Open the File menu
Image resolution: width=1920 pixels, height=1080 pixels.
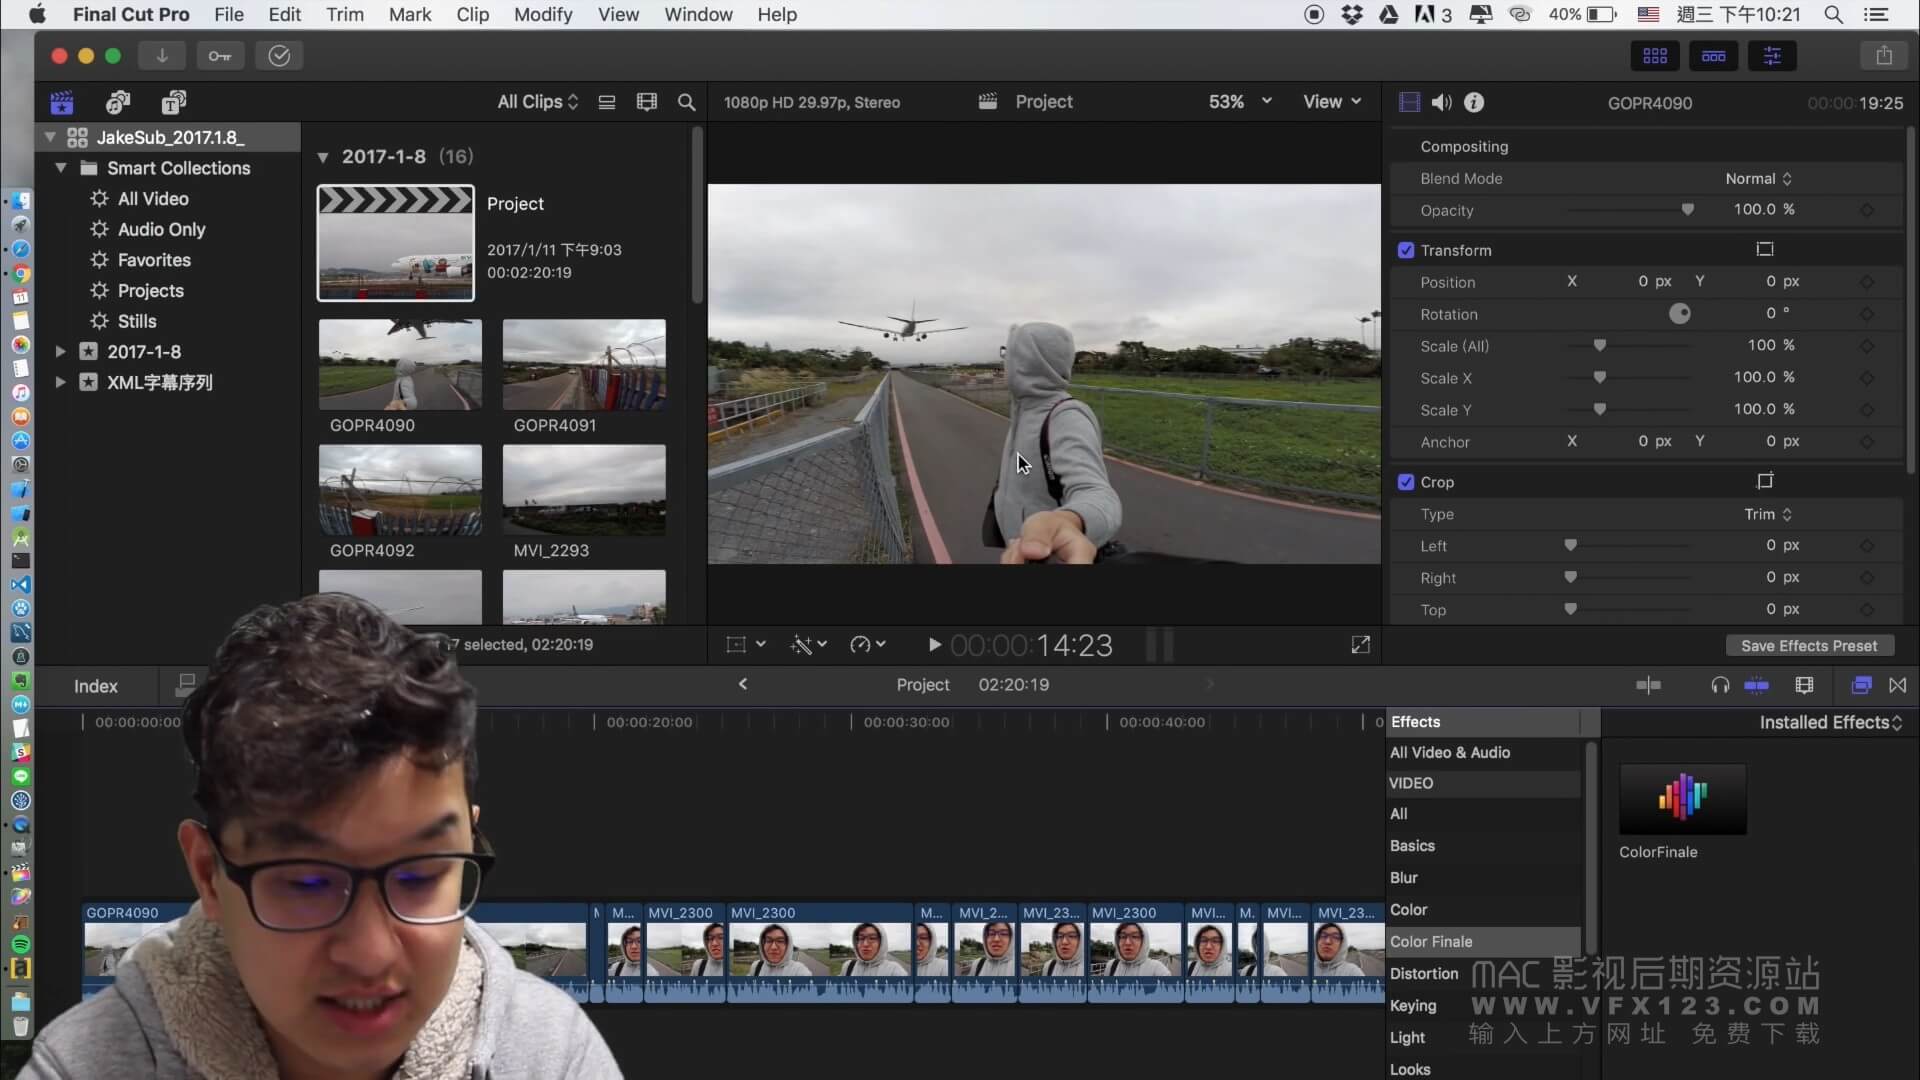click(x=229, y=14)
